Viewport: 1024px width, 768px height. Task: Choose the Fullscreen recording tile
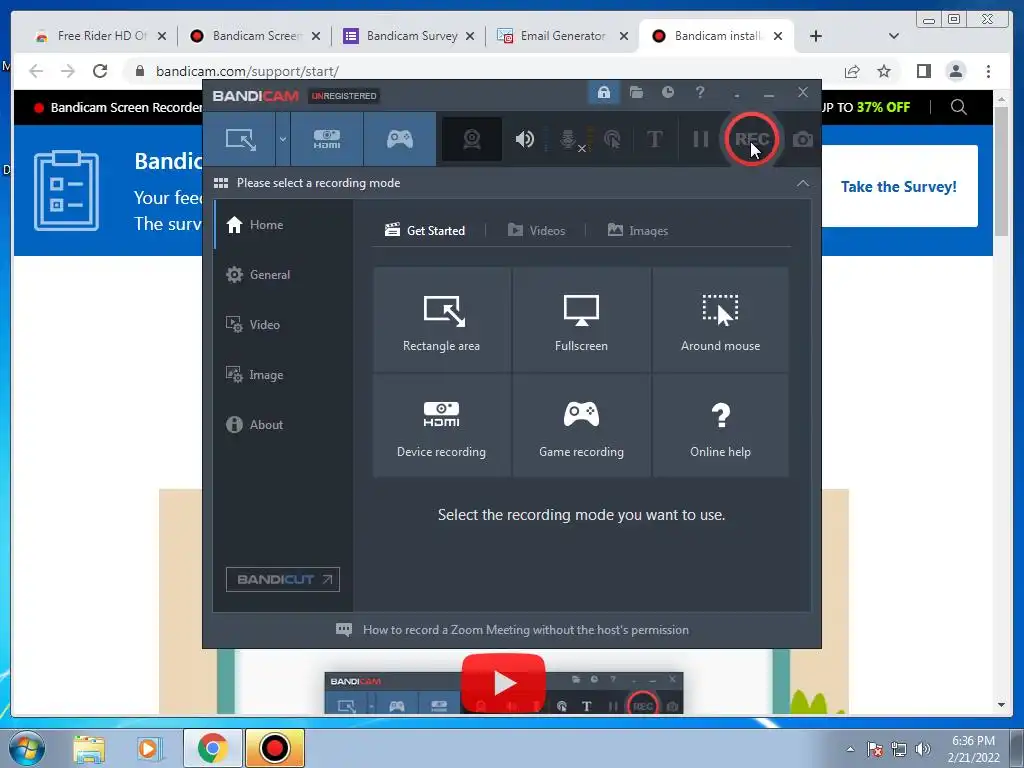click(581, 320)
